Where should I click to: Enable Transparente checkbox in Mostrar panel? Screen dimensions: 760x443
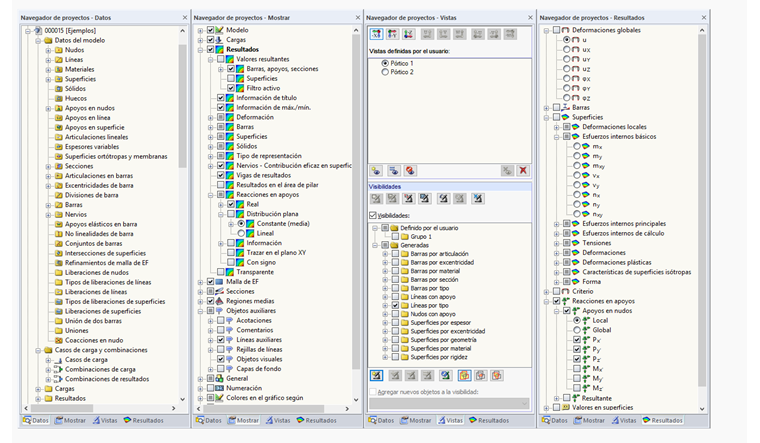pos(221,272)
